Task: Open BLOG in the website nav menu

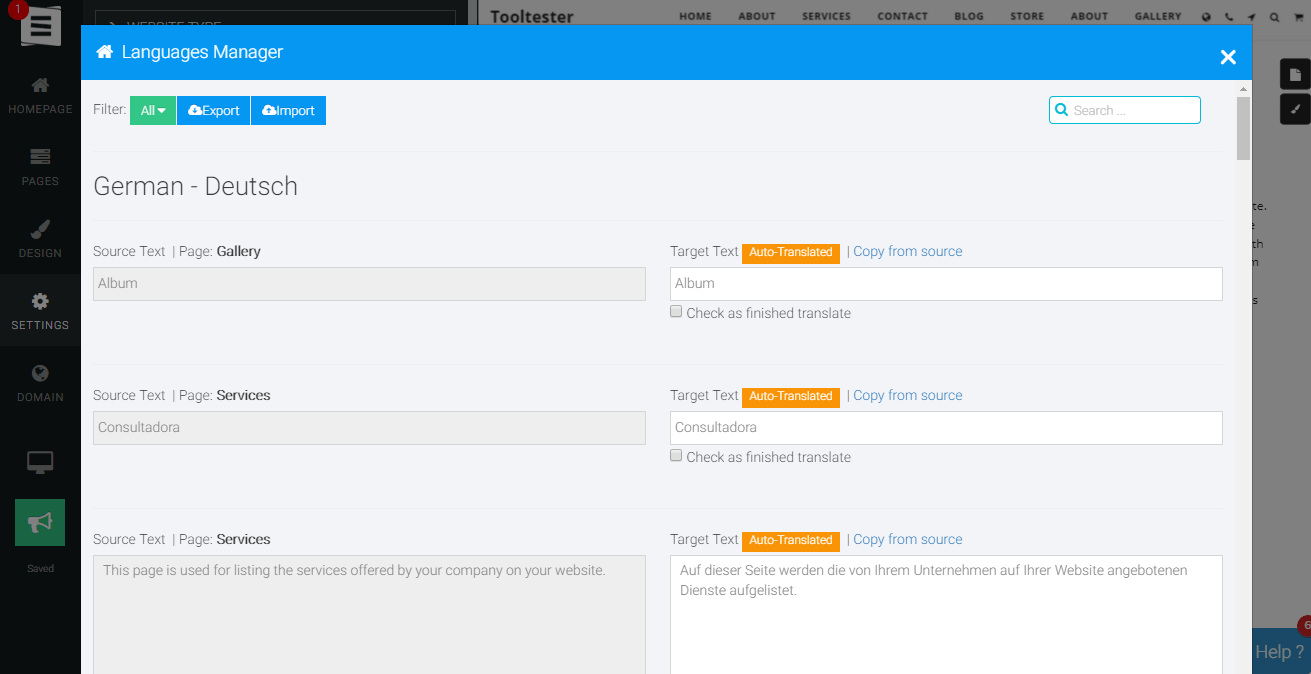Action: tap(969, 17)
